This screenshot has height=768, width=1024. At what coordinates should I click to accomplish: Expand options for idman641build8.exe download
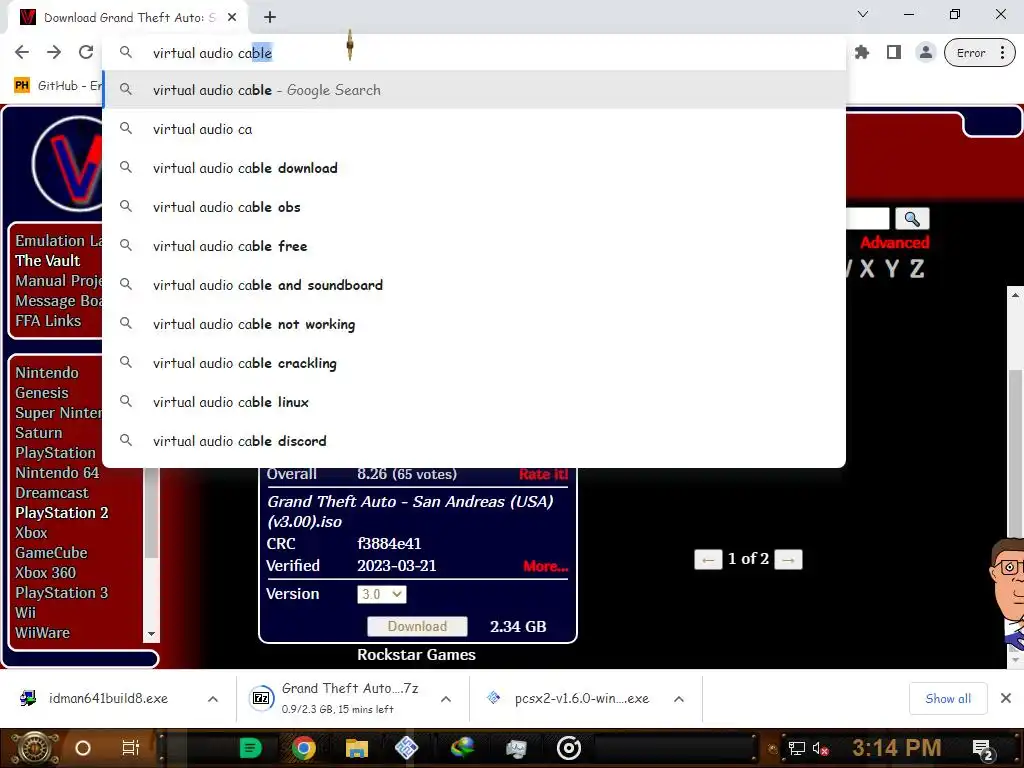[213, 699]
